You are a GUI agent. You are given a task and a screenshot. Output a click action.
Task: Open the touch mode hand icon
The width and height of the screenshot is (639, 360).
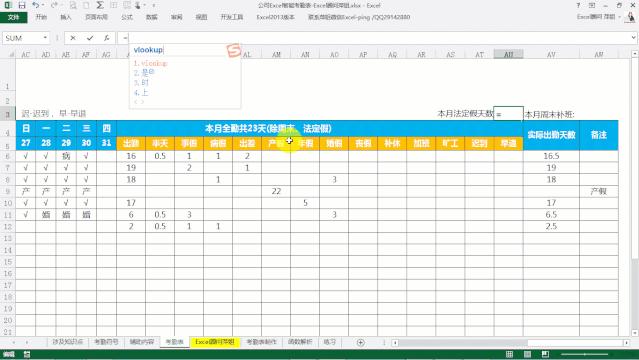138,5
